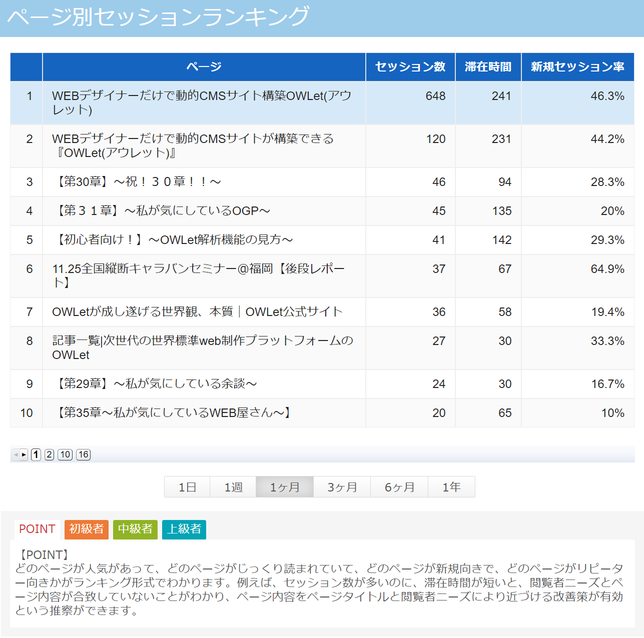Click stay time value 142
This screenshot has height=638, width=644.
click(502, 240)
